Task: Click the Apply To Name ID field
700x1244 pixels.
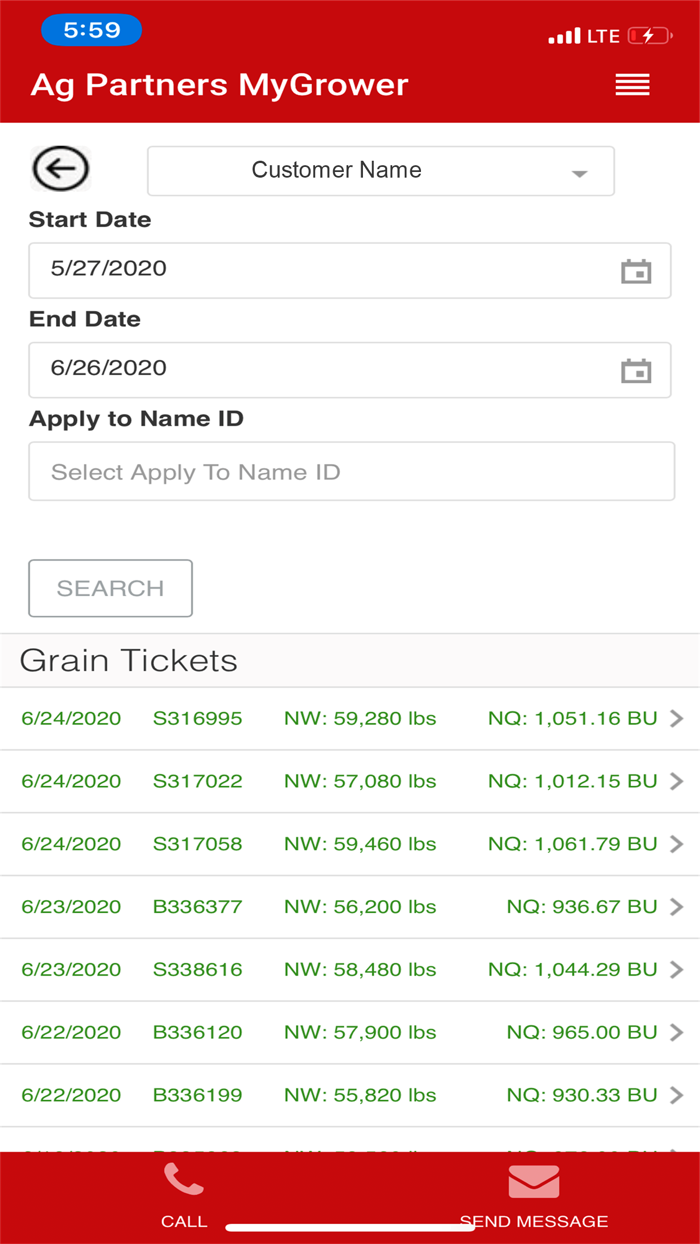Action: 351,472
